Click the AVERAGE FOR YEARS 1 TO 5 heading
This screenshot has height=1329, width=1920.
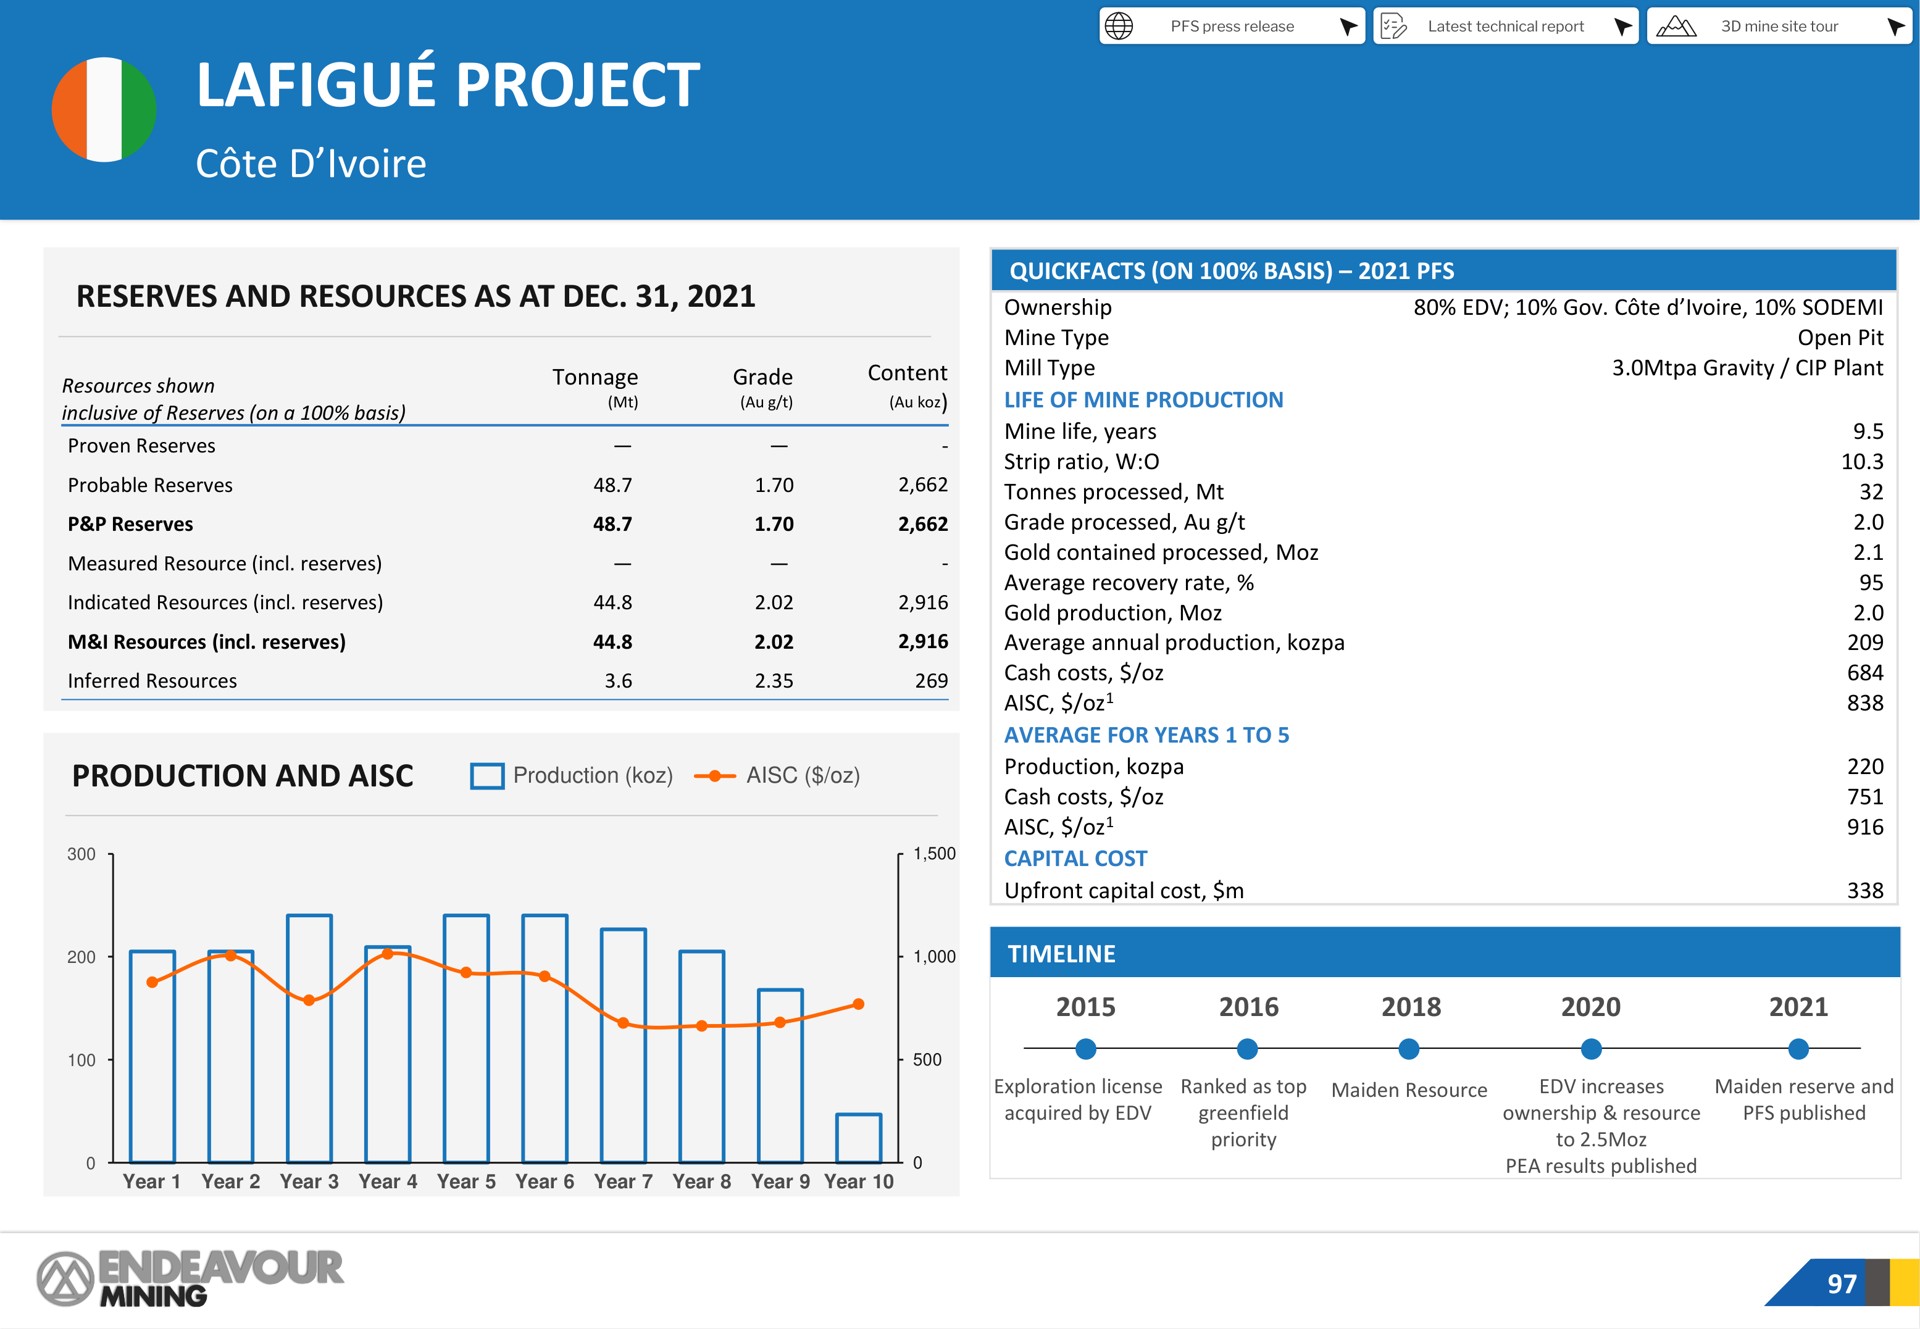pyautogui.click(x=1146, y=735)
